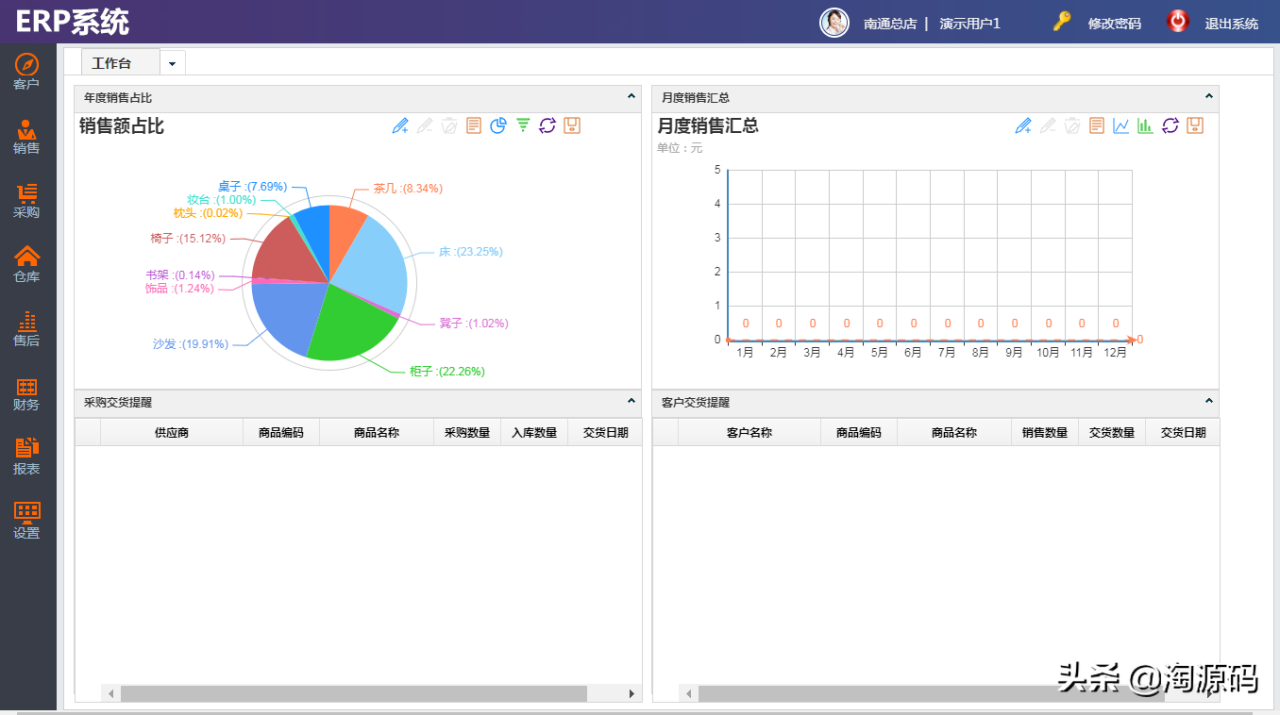Enable mark-line pencil on 月度销售汇总 chart
Screen dimensions: 1280x715
[x=1023, y=125]
